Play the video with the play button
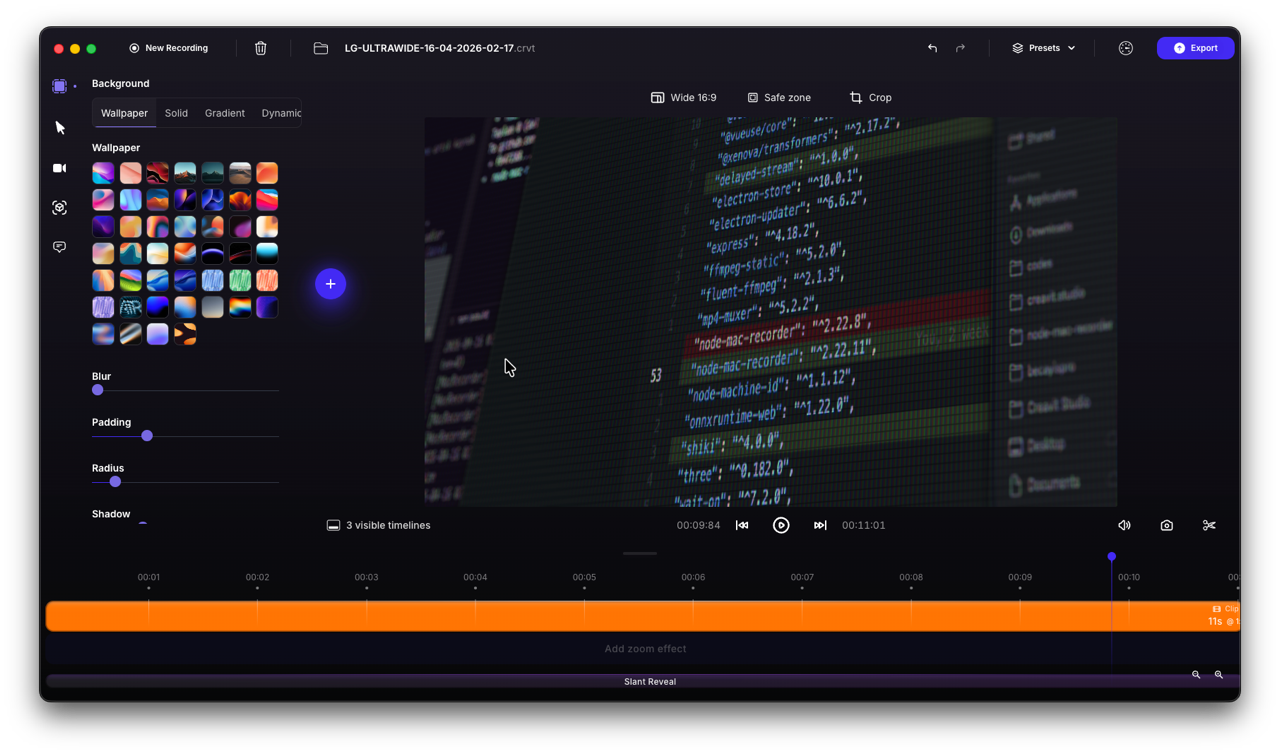This screenshot has height=754, width=1280. [x=781, y=525]
